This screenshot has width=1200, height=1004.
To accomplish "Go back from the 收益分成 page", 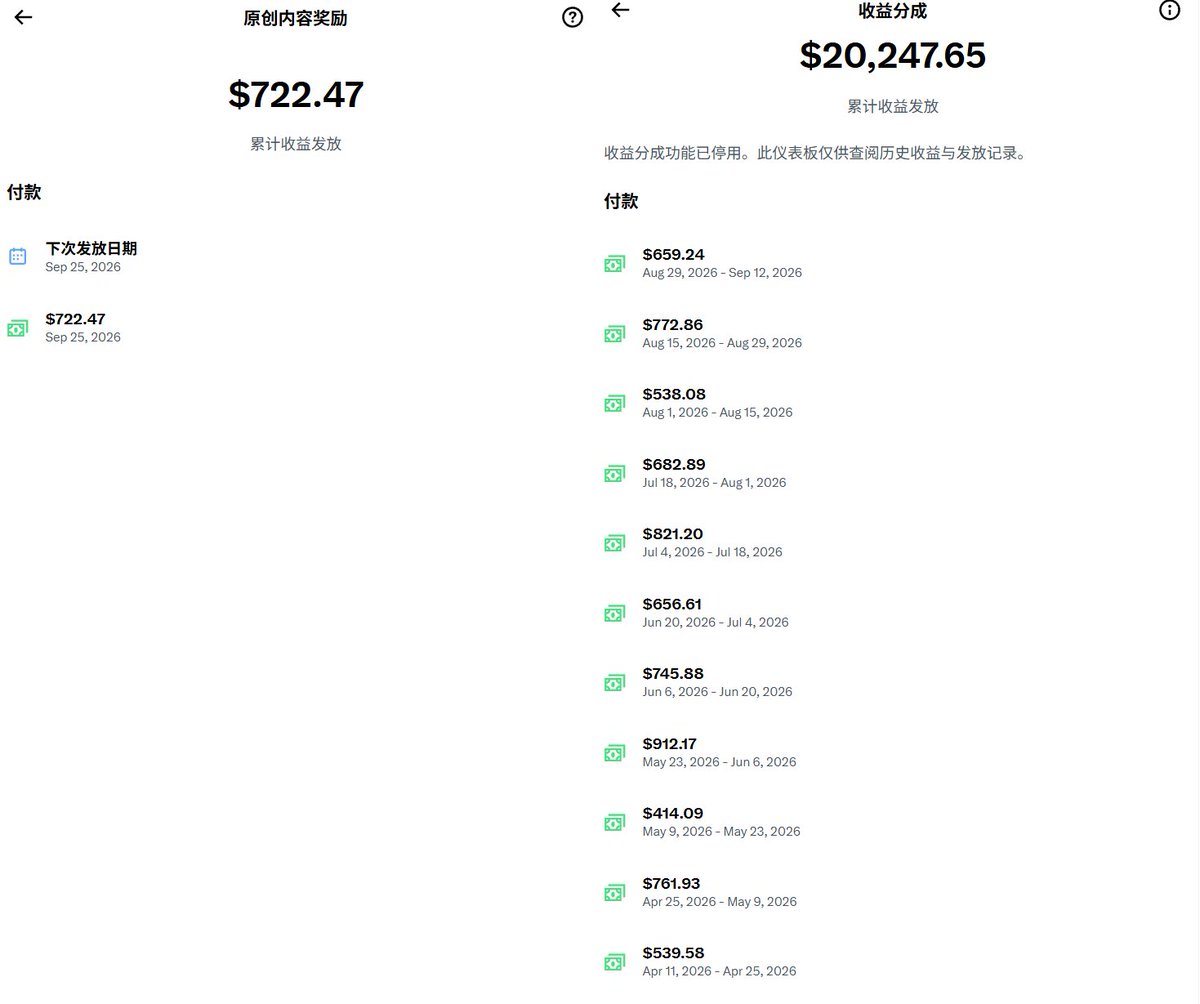I will click(620, 10).
